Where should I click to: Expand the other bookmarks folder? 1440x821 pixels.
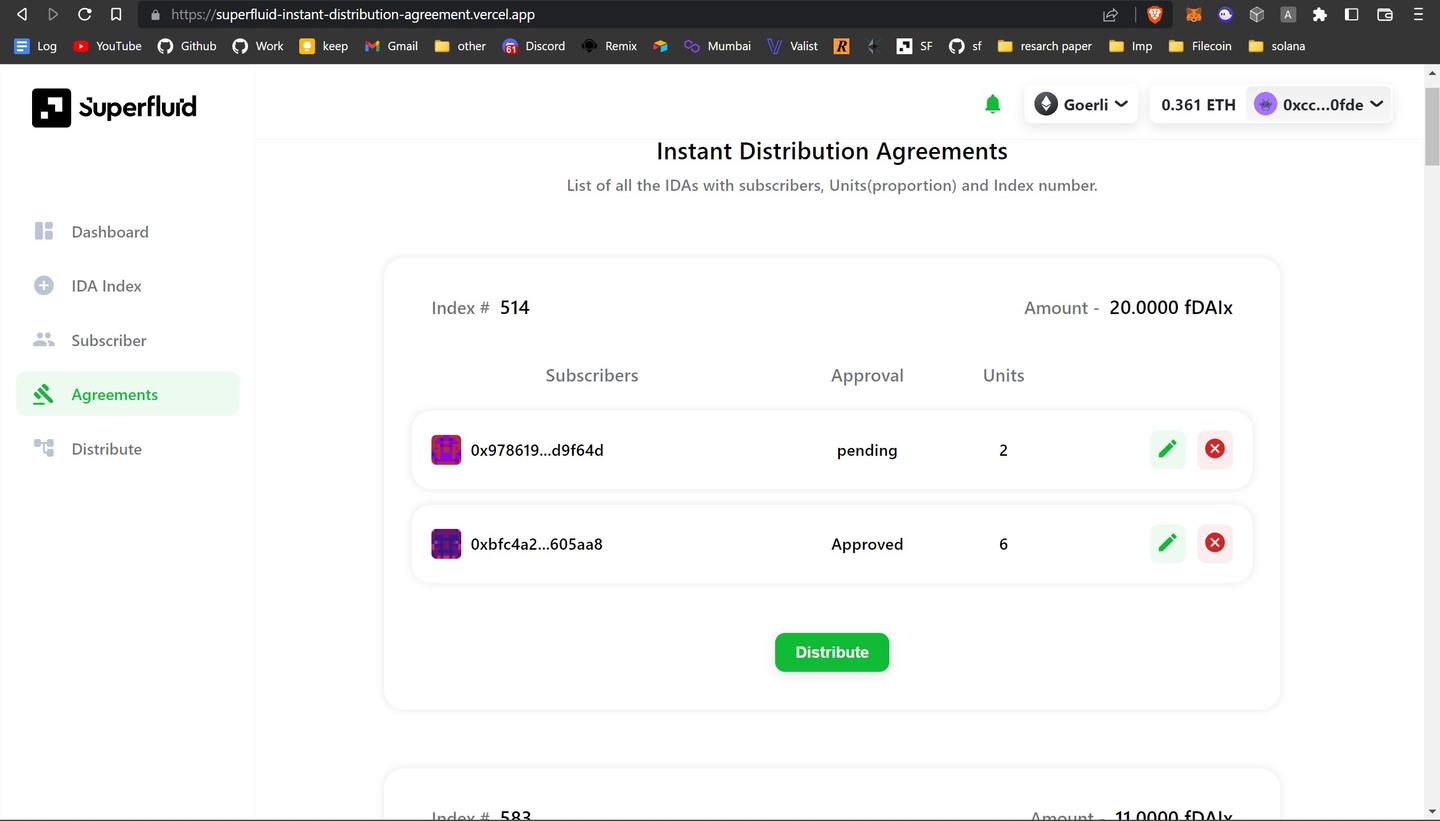click(460, 46)
